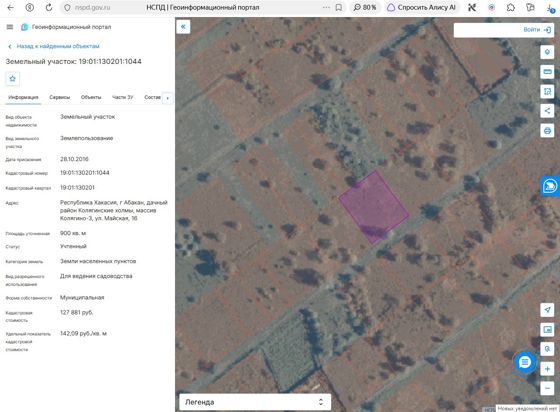Screen dimensions: 560x412
Task: Open the round blue chat bubble button
Action: (525, 362)
